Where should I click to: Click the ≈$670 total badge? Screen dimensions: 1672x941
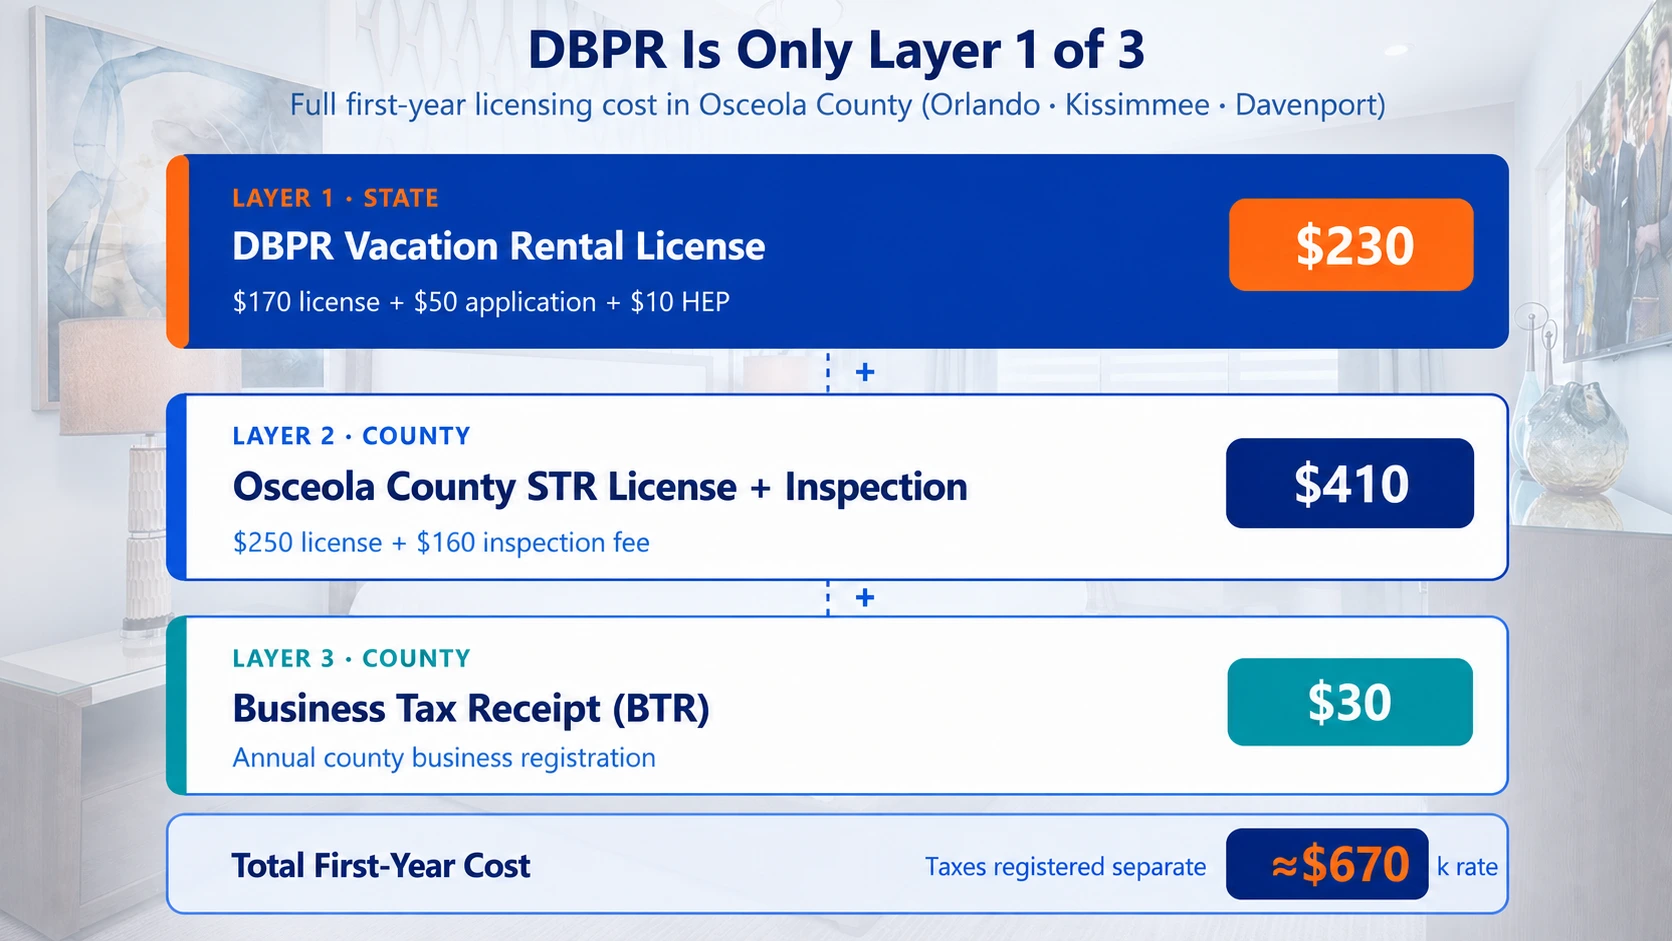tap(1327, 864)
